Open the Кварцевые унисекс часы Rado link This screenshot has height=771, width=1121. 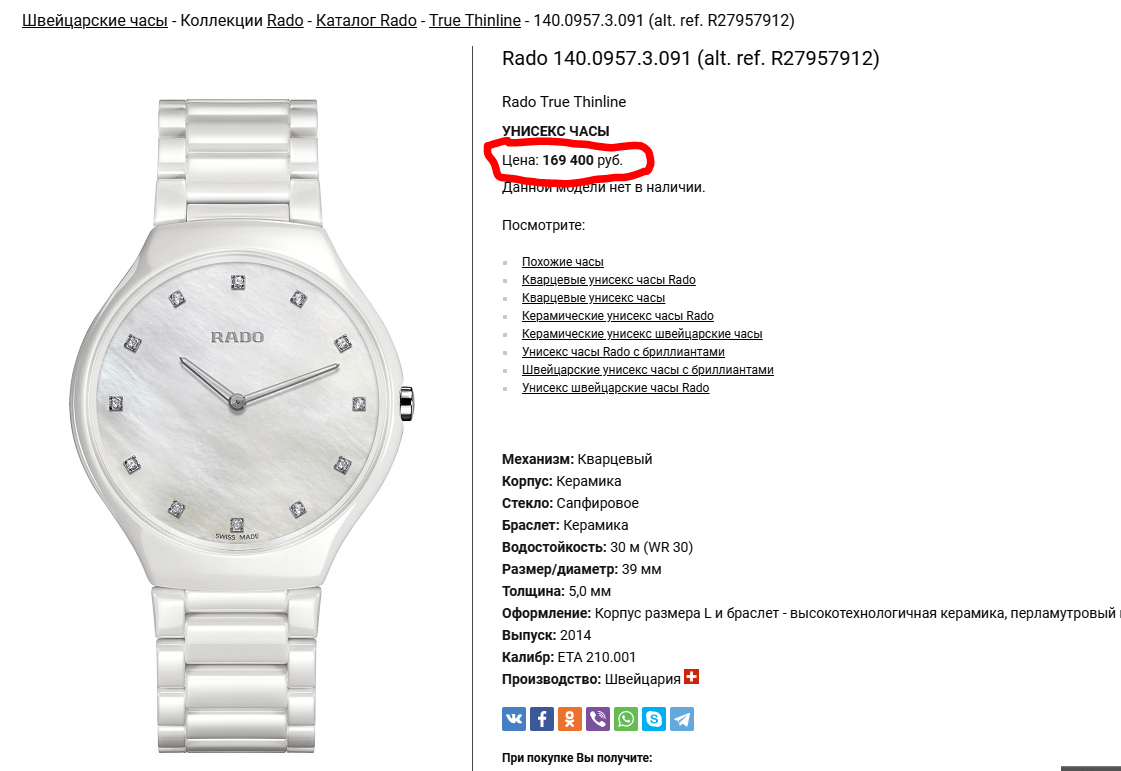[x=608, y=280]
